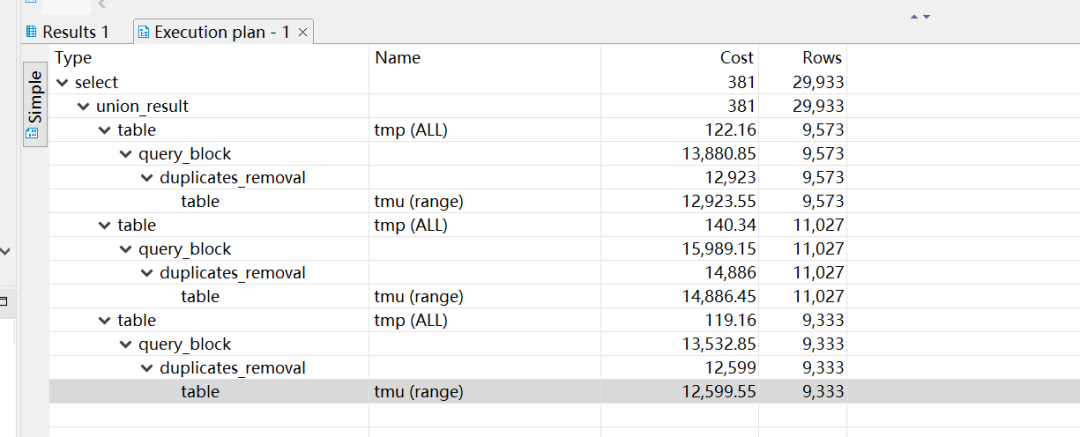Click 'tmp (ALL)' in the 9,333 rows line
Screen dimensions: 1080x437
click(x=411, y=320)
